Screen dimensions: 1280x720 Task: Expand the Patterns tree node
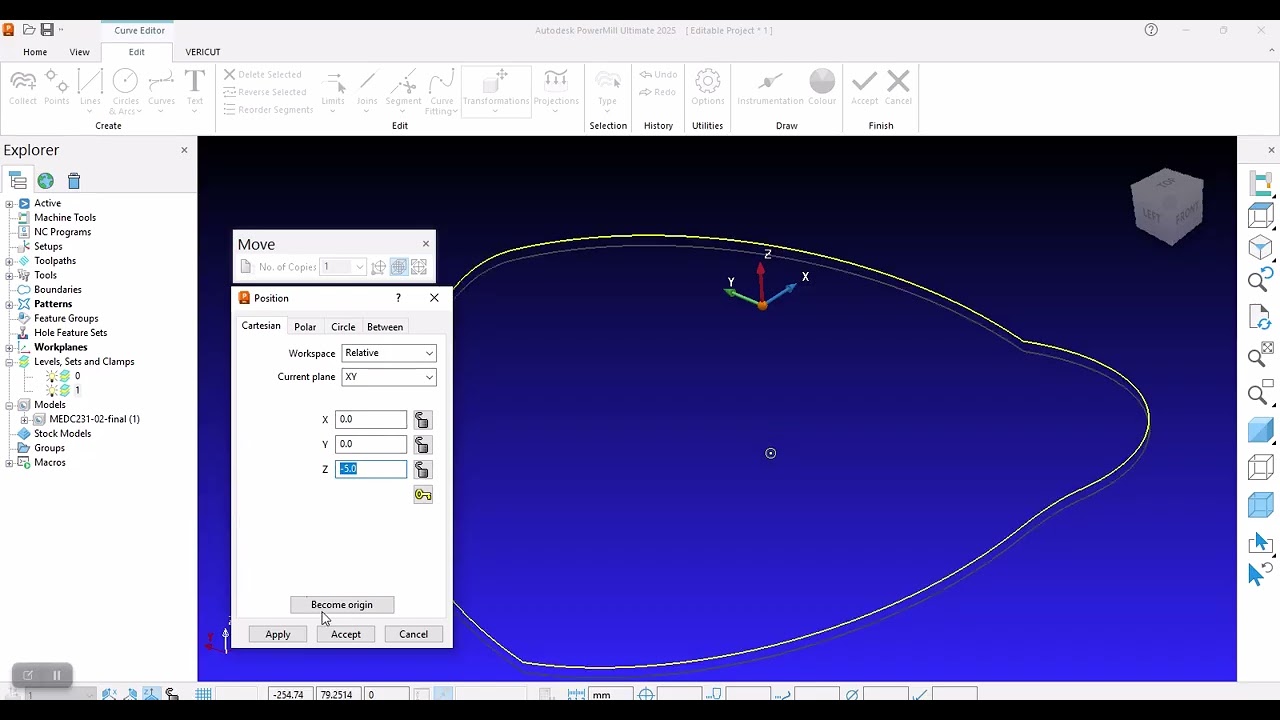tap(10, 304)
